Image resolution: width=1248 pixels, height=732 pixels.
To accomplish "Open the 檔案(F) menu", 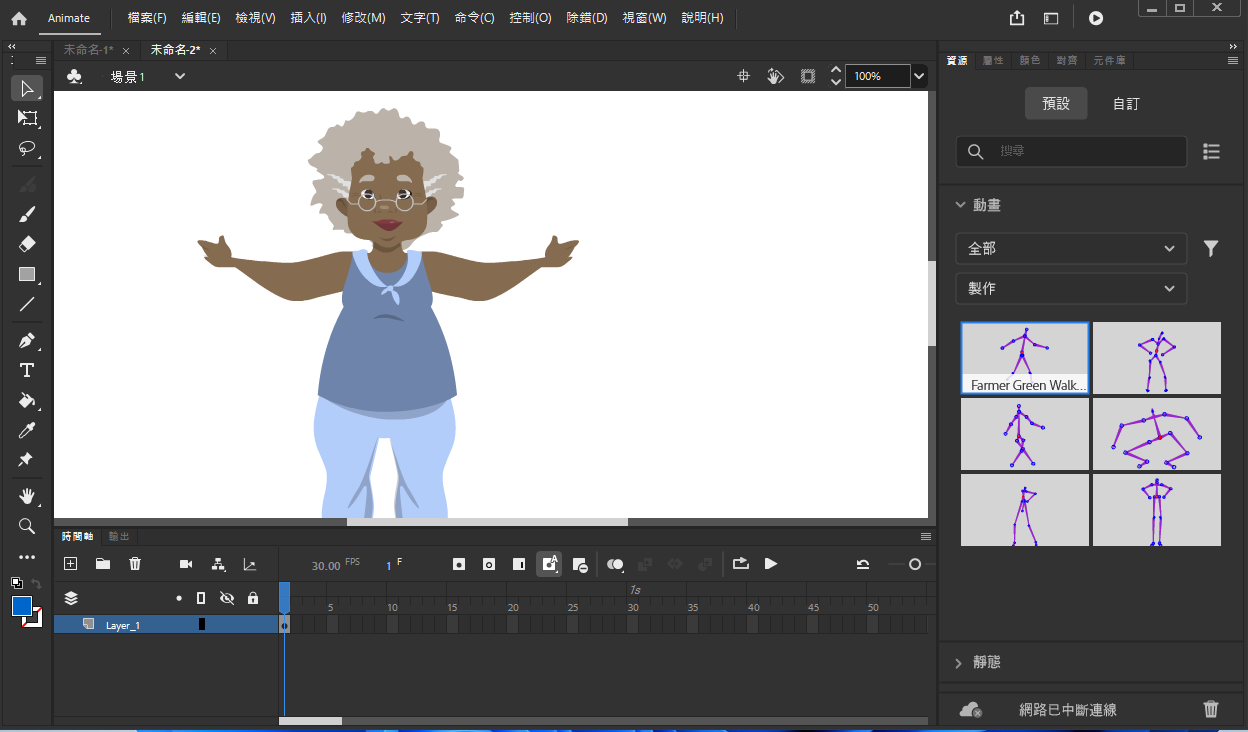I will point(147,18).
